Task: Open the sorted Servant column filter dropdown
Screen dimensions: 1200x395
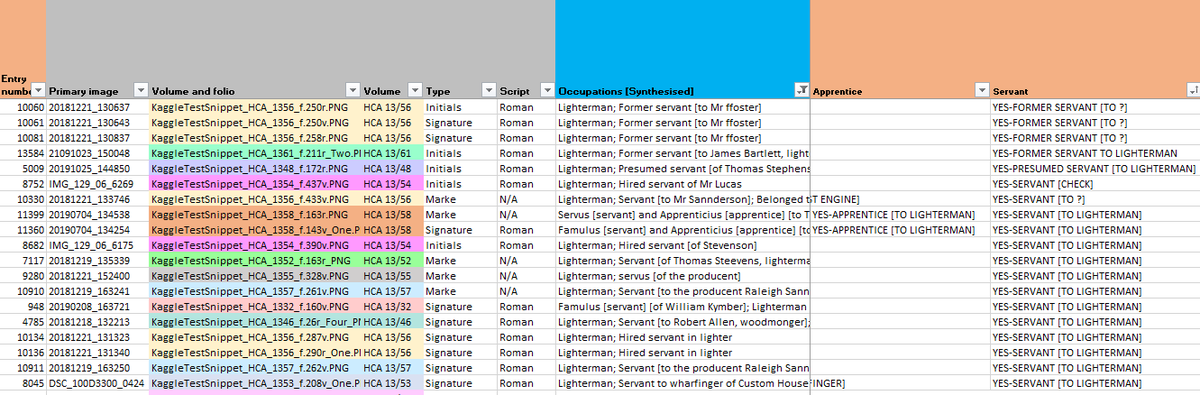Action: pyautogui.click(x=1192, y=90)
